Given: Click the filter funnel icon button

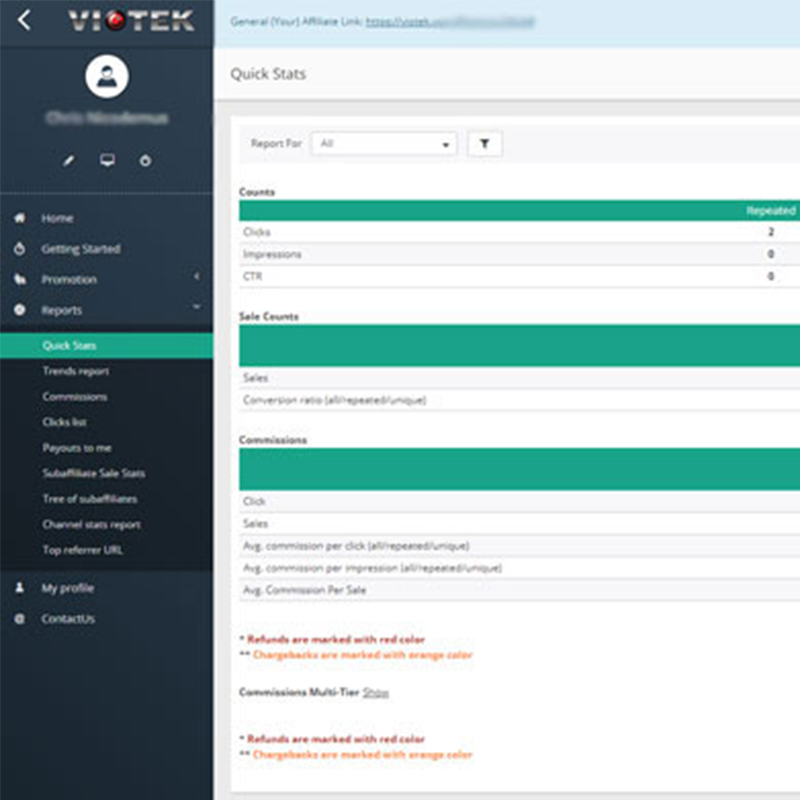Looking at the screenshot, I should tap(485, 144).
